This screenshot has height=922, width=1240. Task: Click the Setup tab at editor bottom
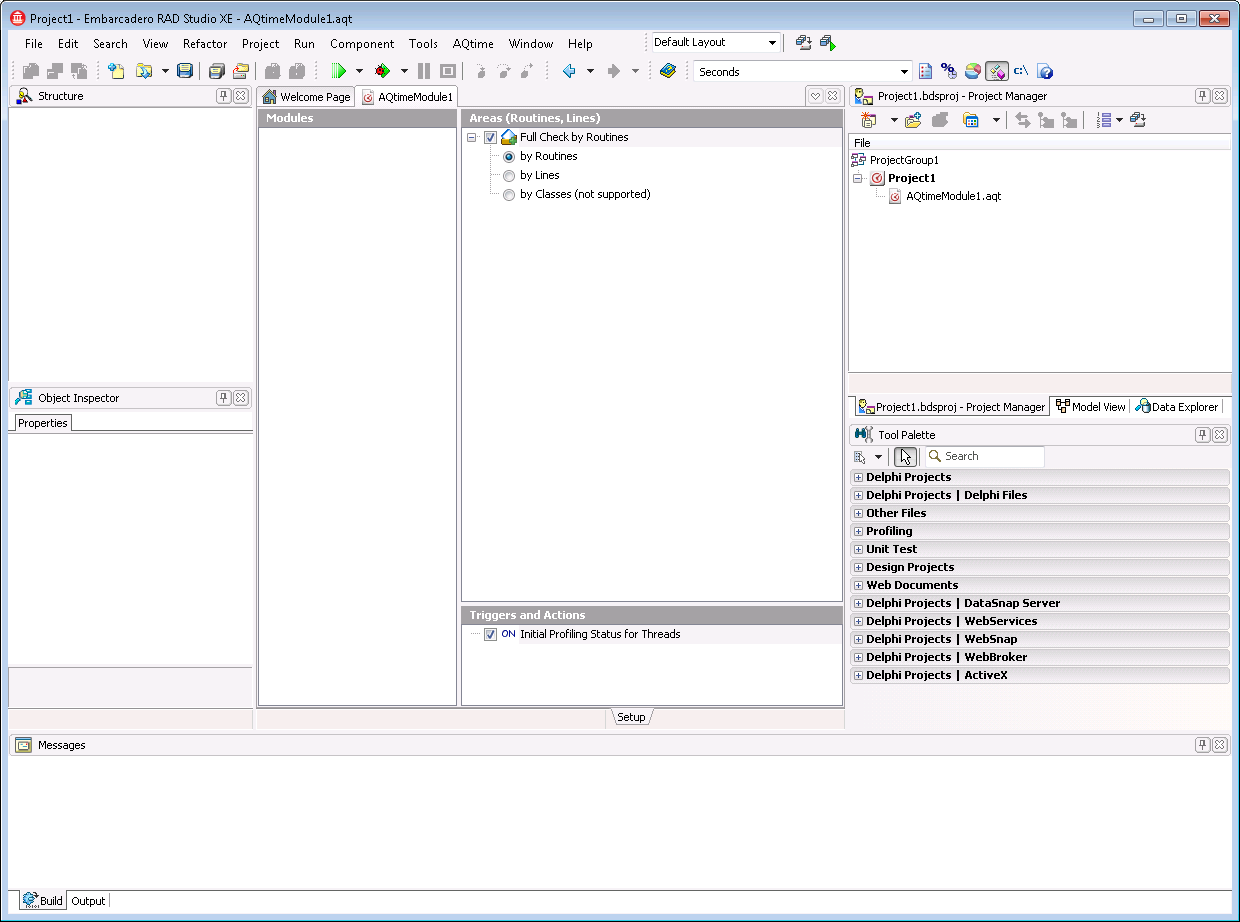(x=631, y=717)
